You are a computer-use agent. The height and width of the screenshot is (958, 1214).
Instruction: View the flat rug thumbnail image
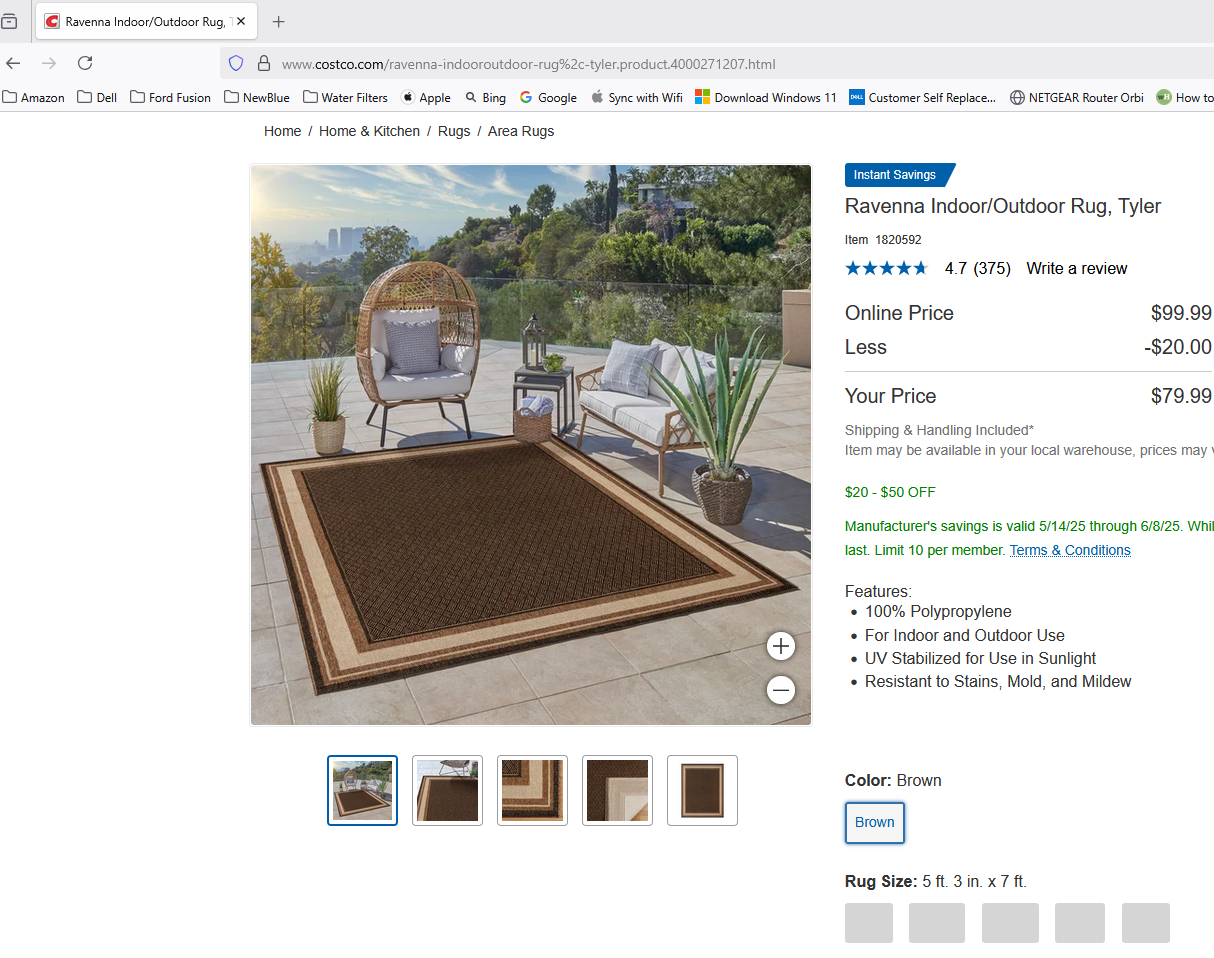point(702,790)
